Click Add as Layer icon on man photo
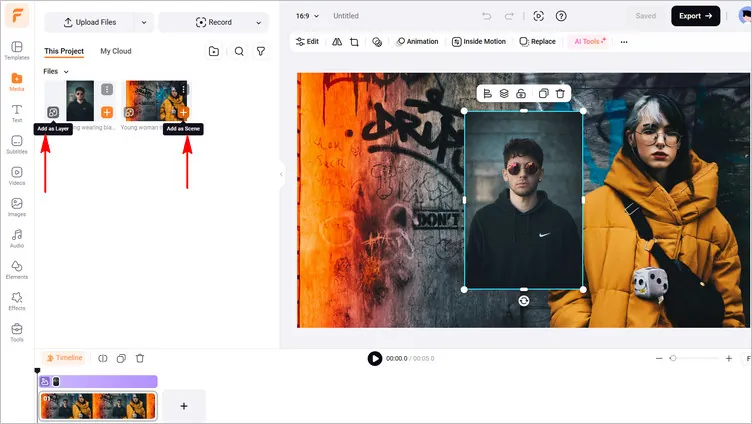This screenshot has width=752, height=424. coord(53,112)
